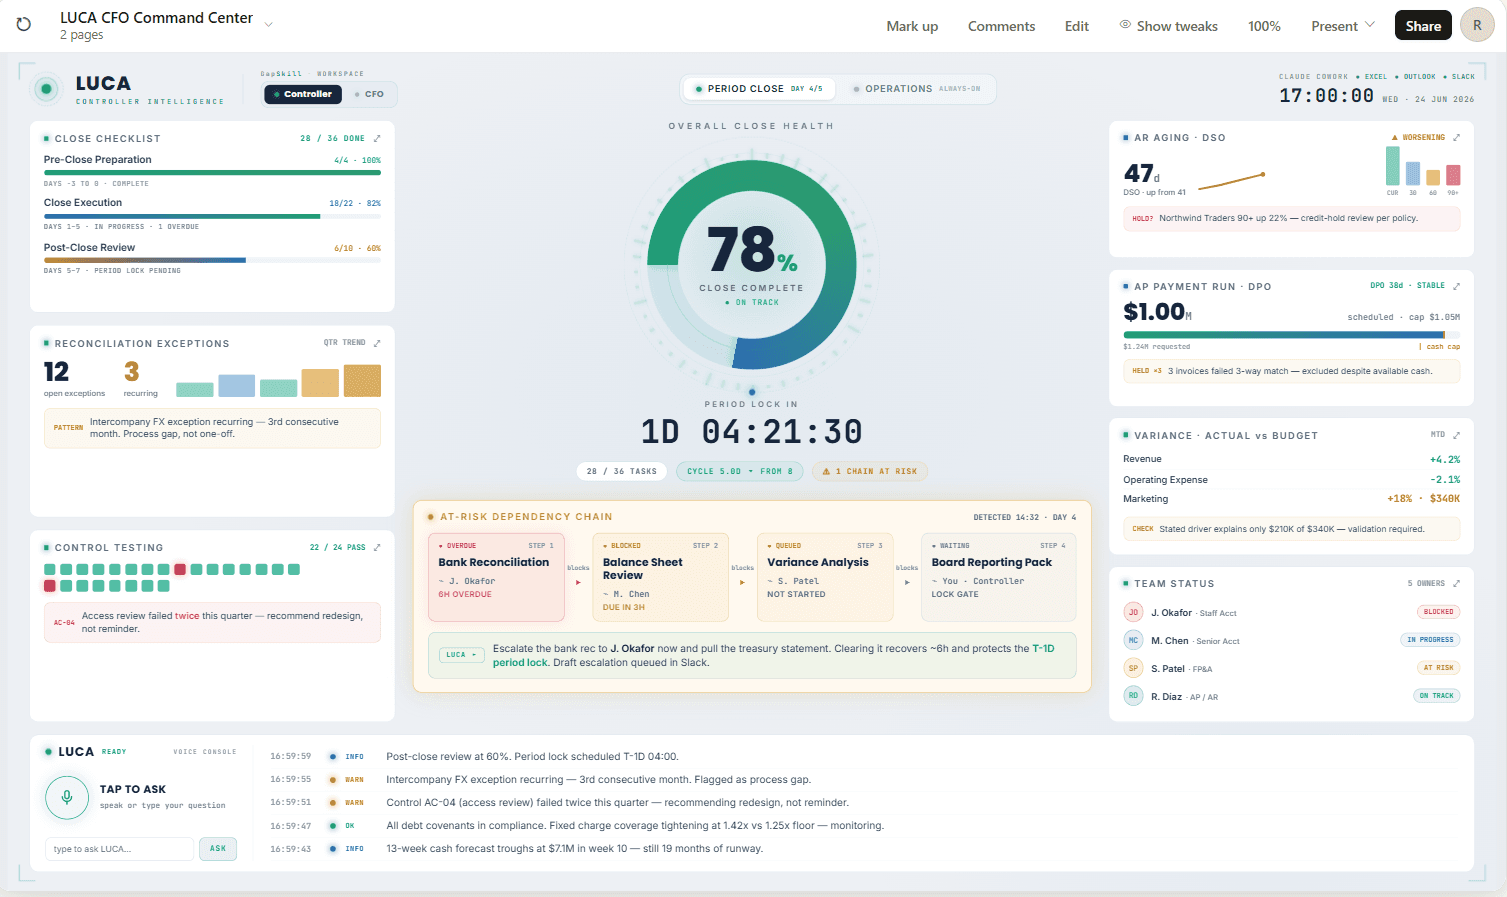This screenshot has width=1507, height=897.
Task: Open the document title dropdown chevron
Action: click(268, 24)
